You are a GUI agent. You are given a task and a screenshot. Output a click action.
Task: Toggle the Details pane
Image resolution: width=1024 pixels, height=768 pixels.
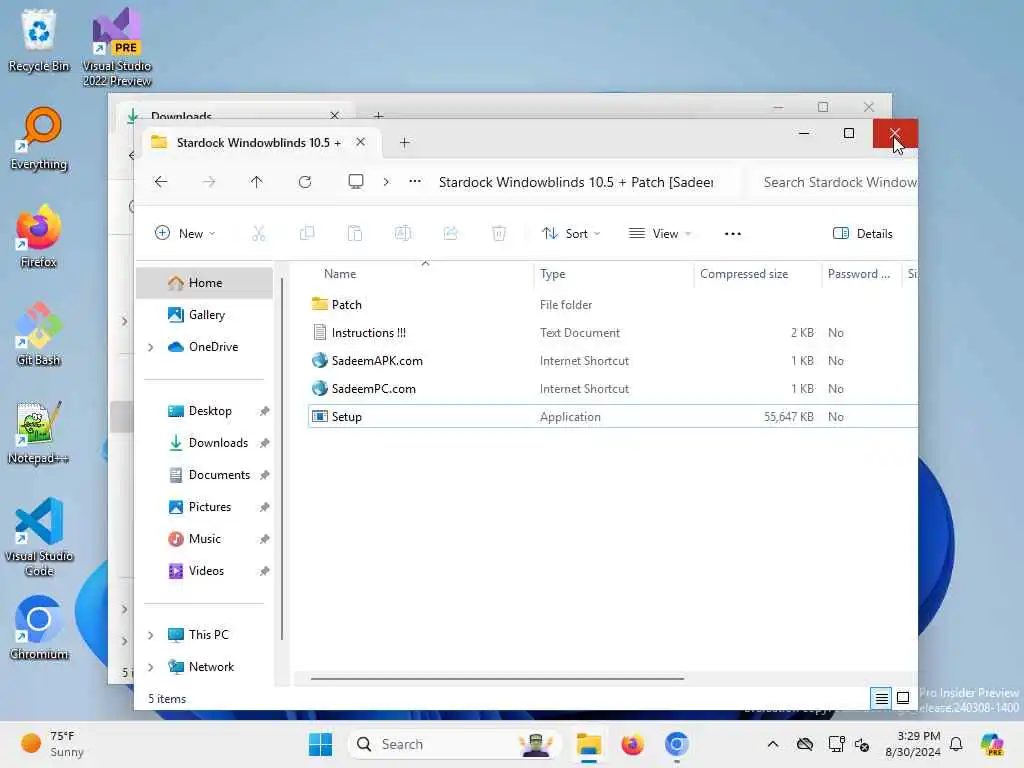863,233
